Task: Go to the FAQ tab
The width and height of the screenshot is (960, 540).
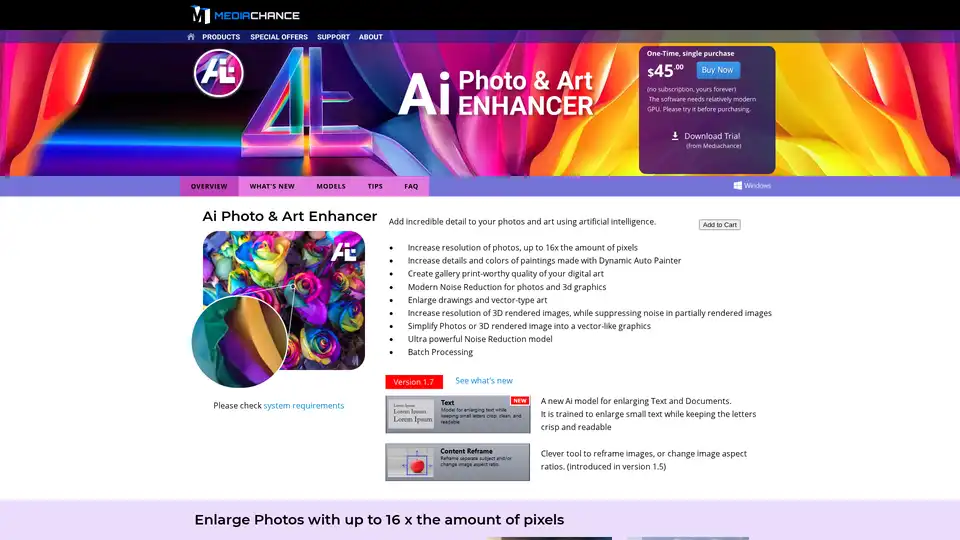Action: point(411,186)
